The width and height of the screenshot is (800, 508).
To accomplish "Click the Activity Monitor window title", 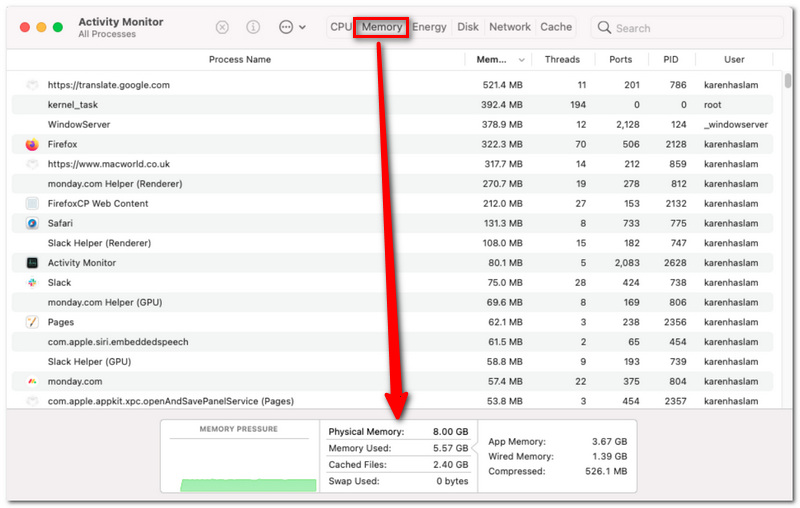I will [121, 22].
